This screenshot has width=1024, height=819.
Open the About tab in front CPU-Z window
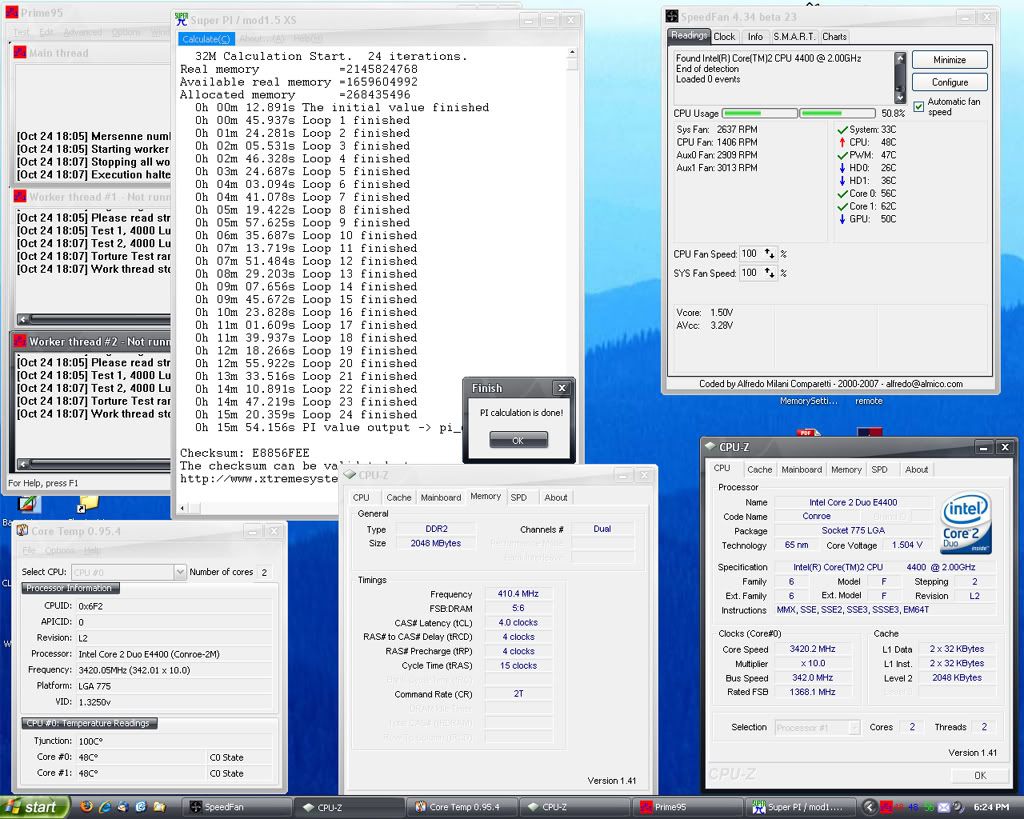pyautogui.click(x=916, y=469)
